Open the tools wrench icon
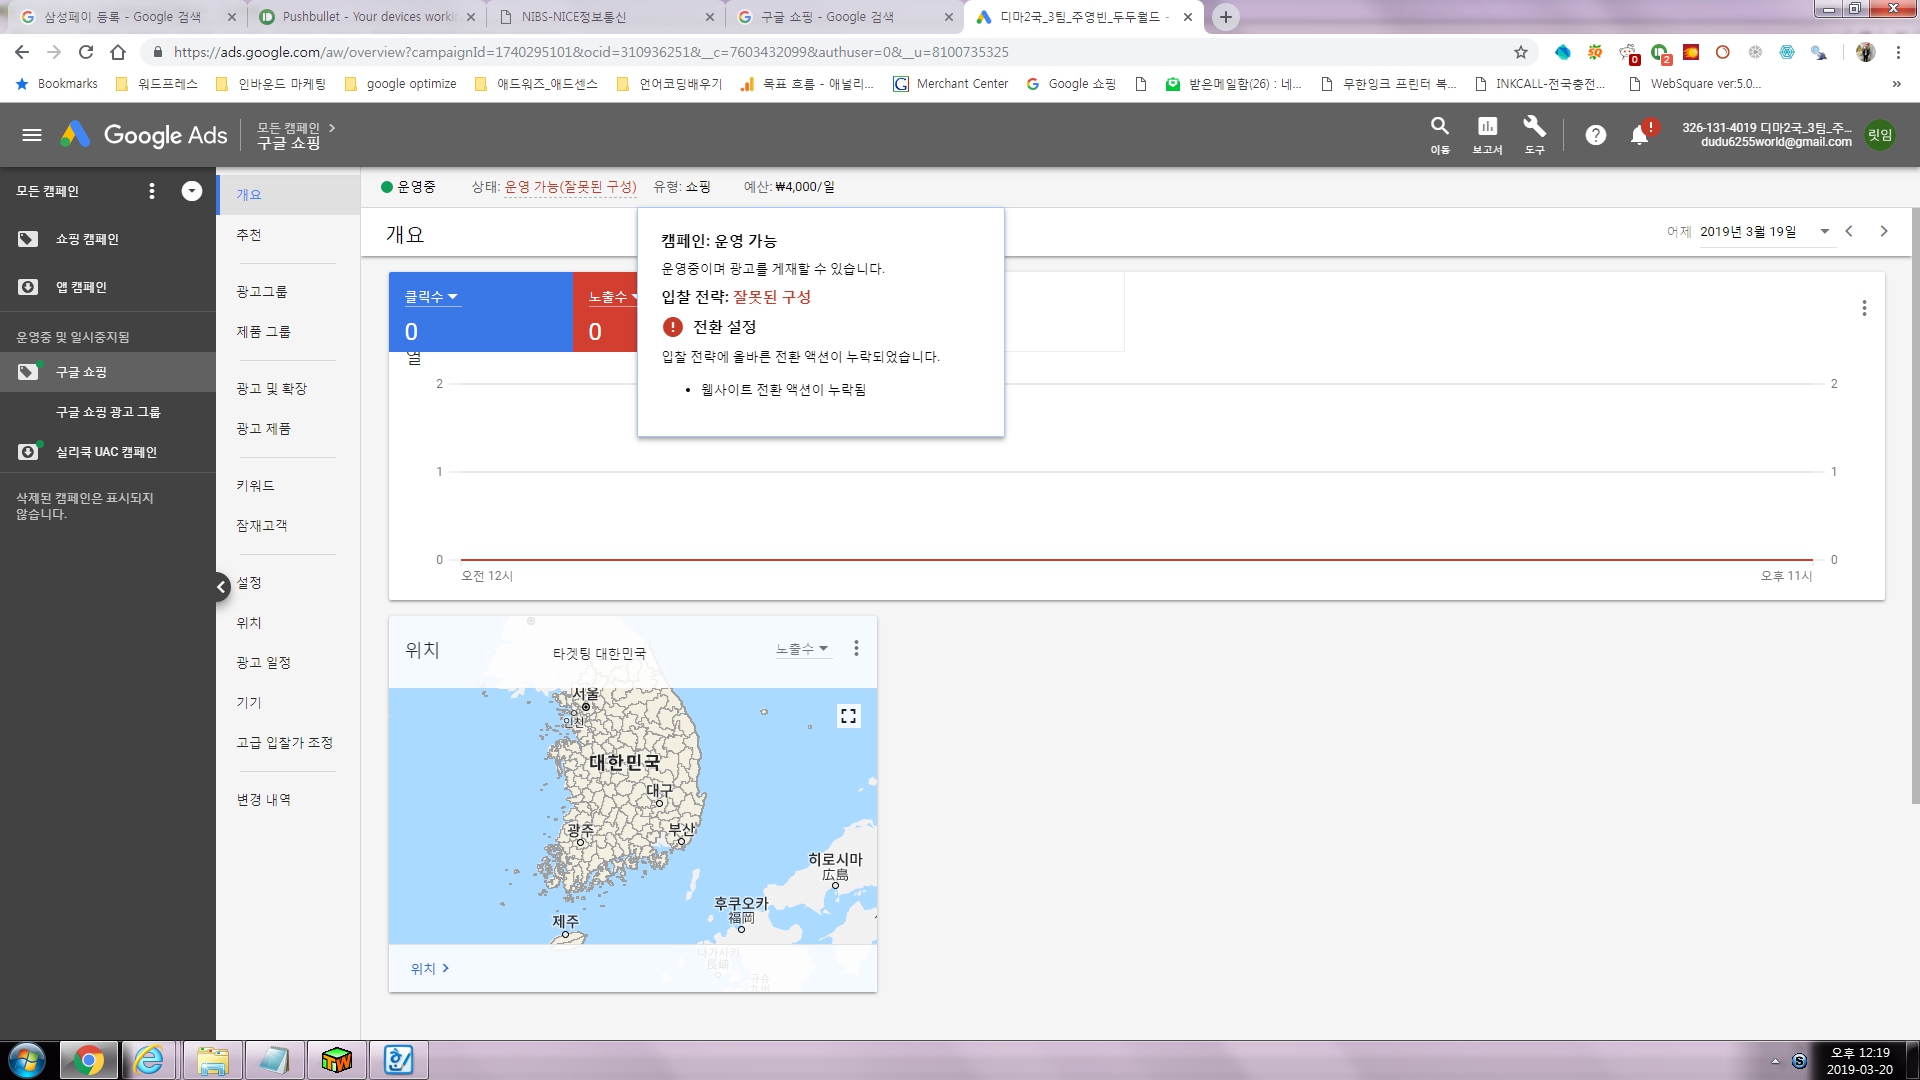Image resolution: width=1920 pixels, height=1080 pixels. pyautogui.click(x=1534, y=127)
